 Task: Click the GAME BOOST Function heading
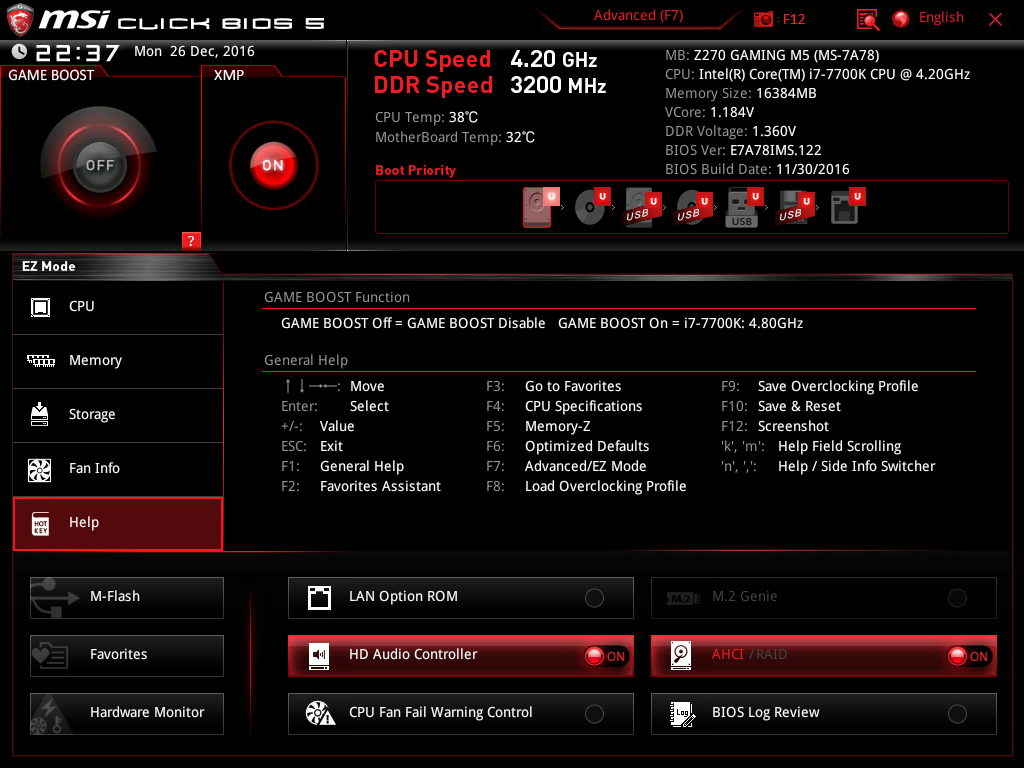click(x=337, y=297)
